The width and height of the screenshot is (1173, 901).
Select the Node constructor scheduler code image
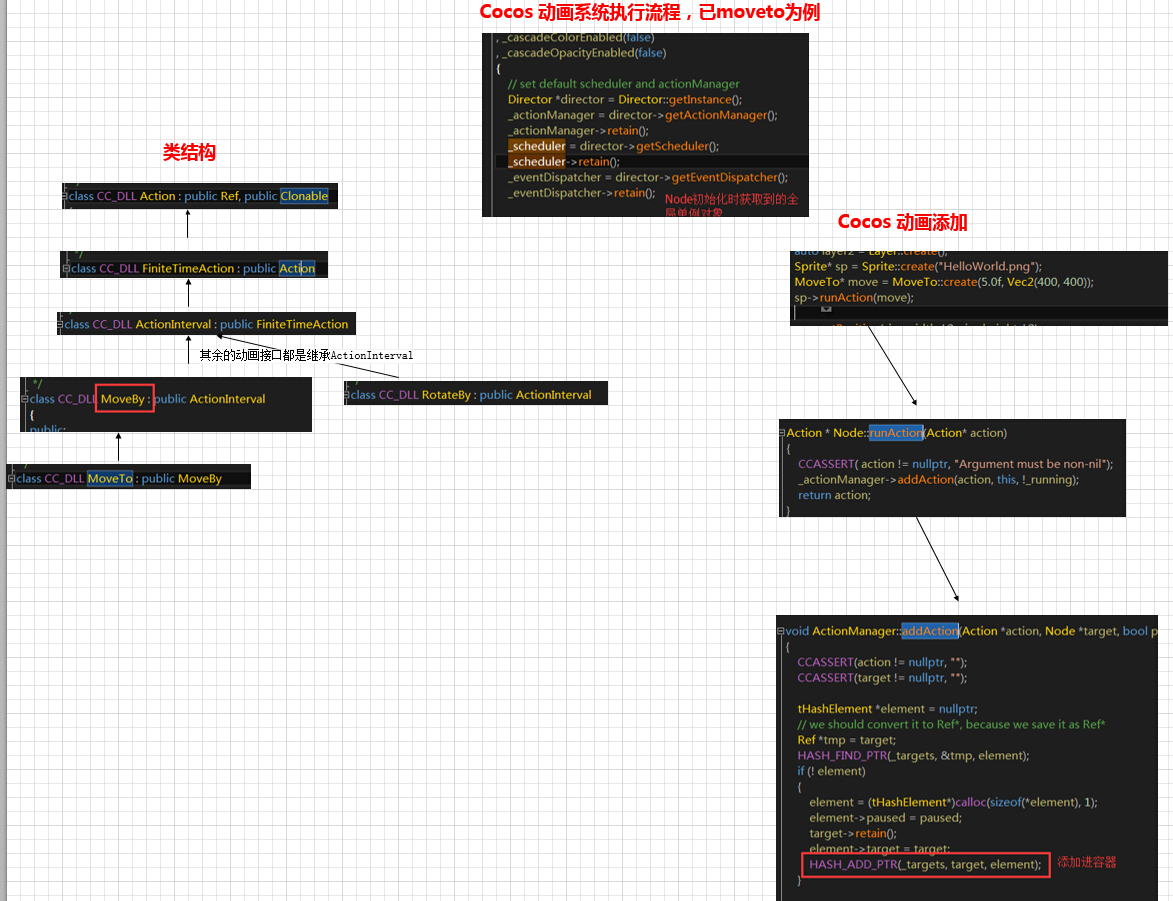pyautogui.click(x=646, y=125)
